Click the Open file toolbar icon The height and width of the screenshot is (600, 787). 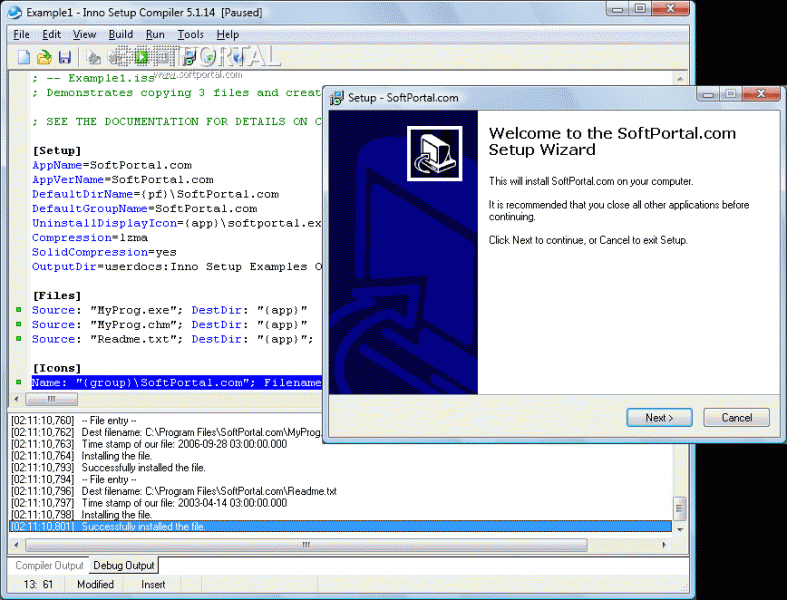44,57
